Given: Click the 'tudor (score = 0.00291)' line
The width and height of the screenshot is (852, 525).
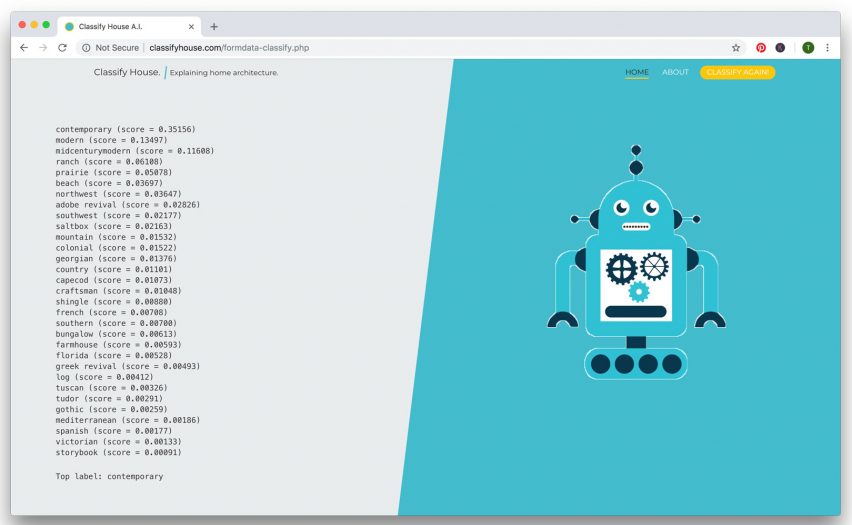Looking at the screenshot, I should pos(109,398).
